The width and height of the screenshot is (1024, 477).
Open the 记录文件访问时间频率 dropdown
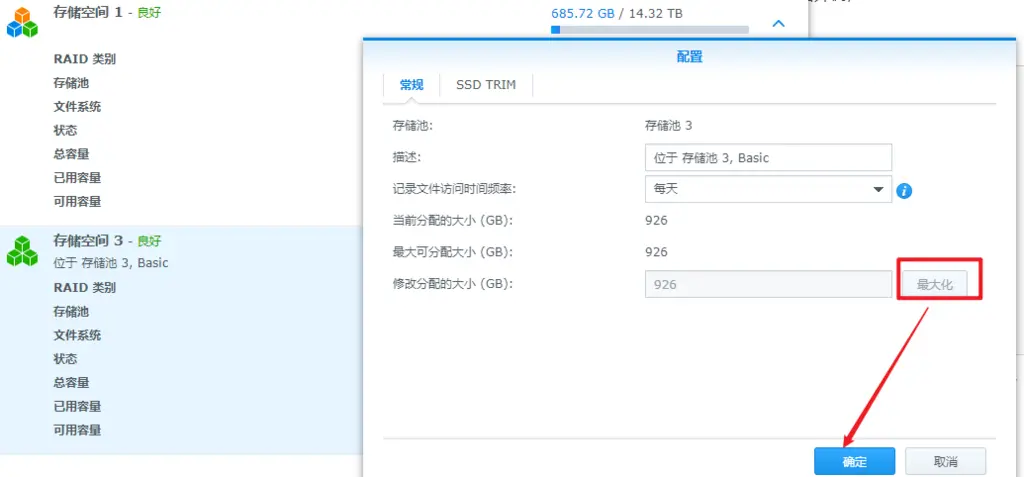point(768,189)
